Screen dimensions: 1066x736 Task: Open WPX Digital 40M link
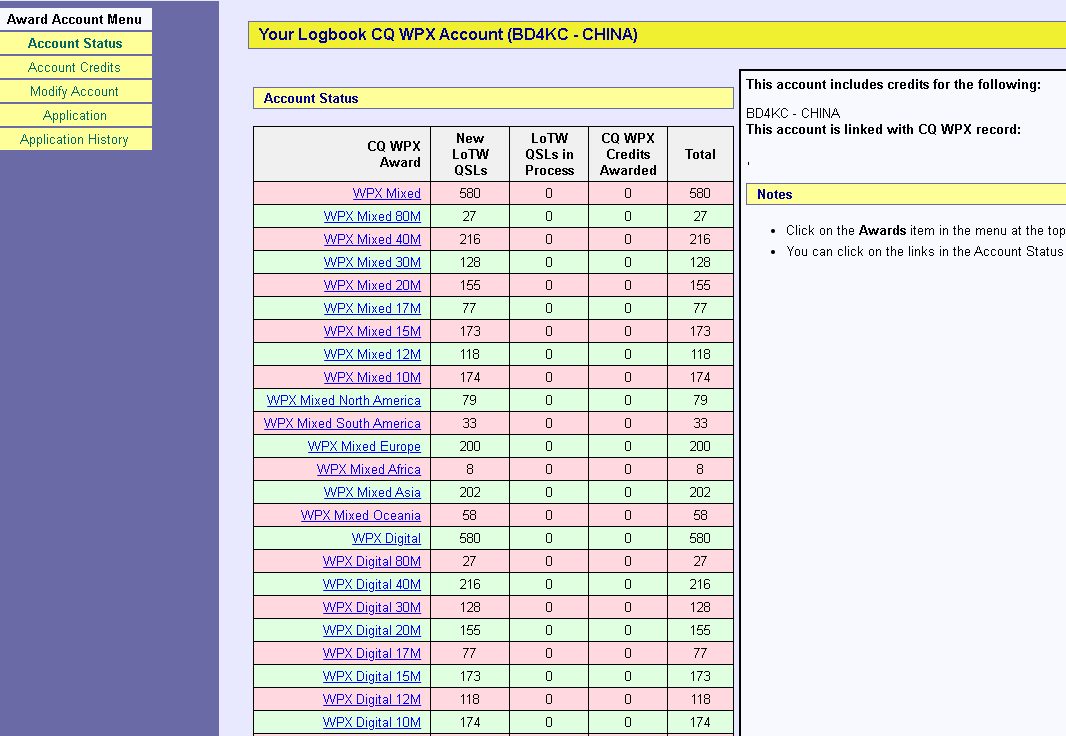click(372, 584)
